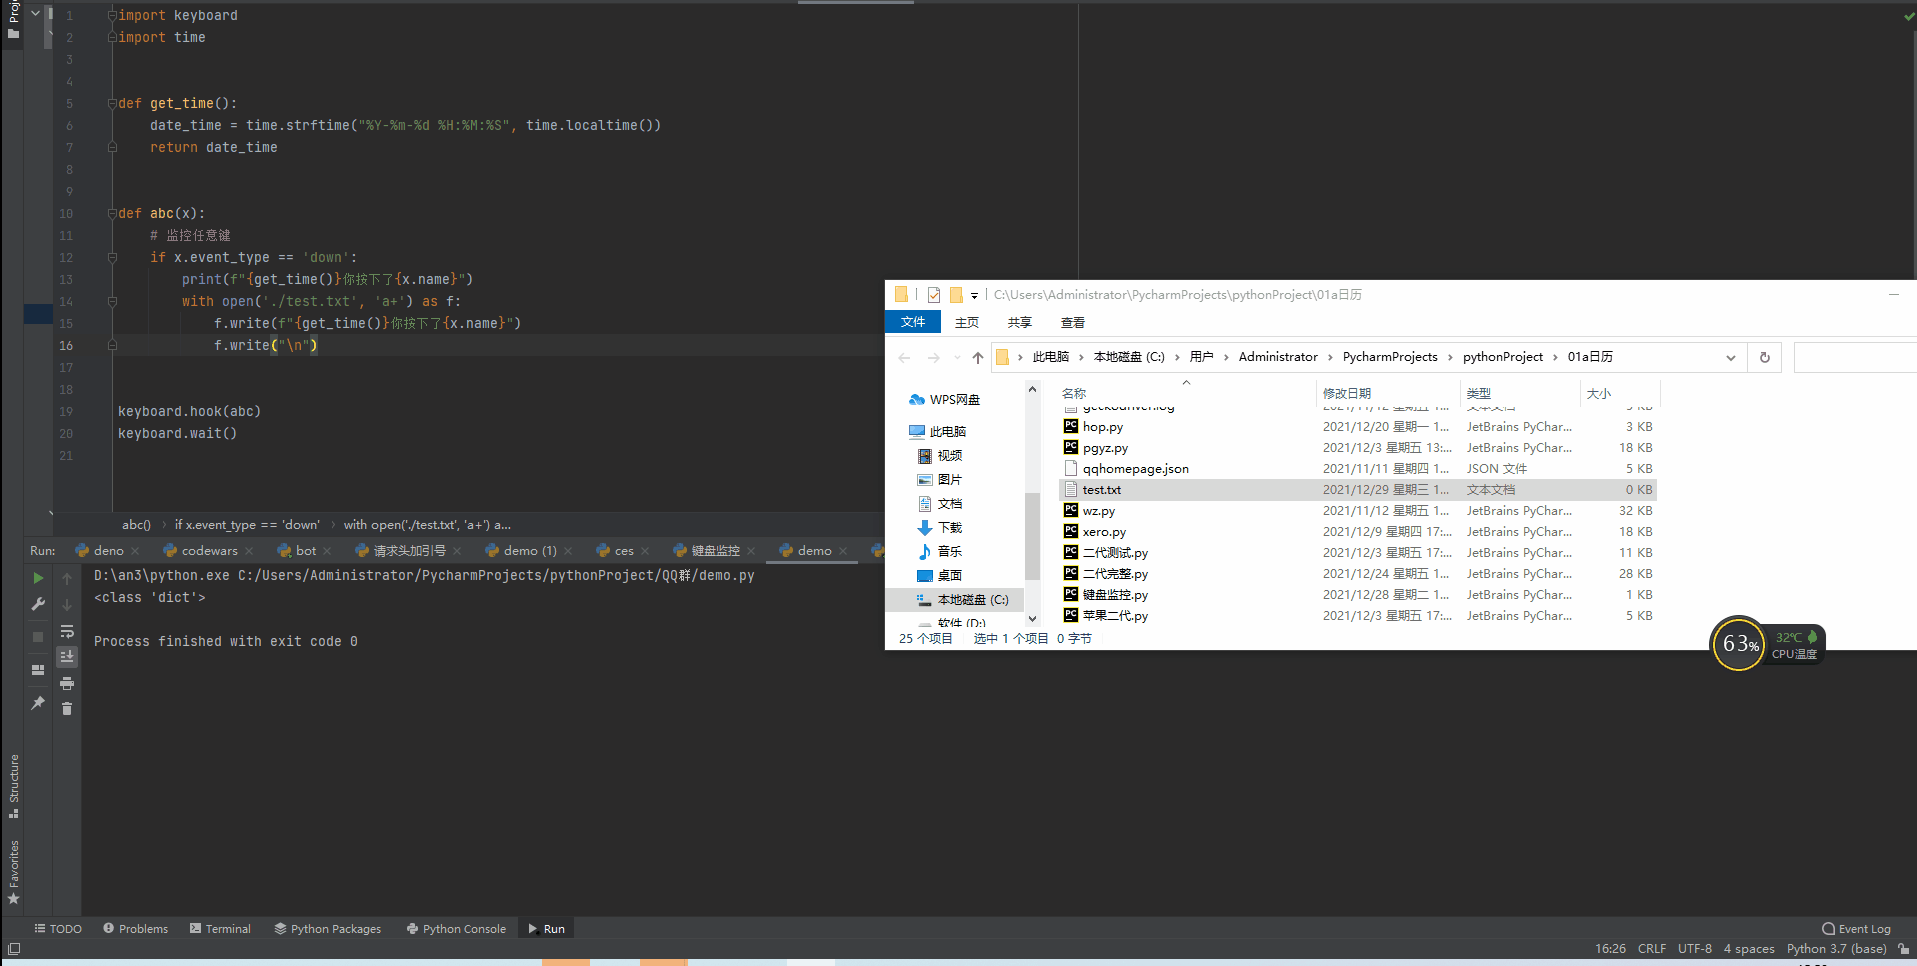Refresh the Explorer folder view
Screen dimensions: 1917x966
[x=1764, y=358]
